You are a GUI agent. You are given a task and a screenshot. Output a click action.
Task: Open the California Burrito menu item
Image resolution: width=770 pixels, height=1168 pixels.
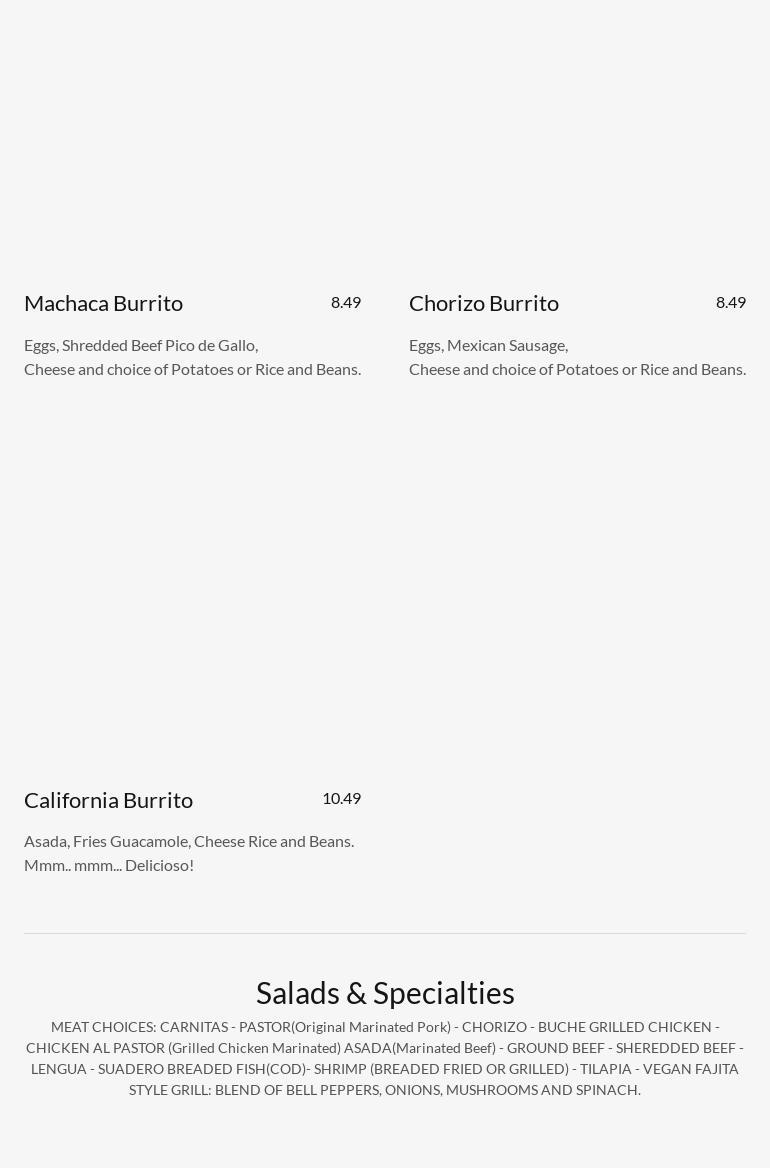point(109,800)
